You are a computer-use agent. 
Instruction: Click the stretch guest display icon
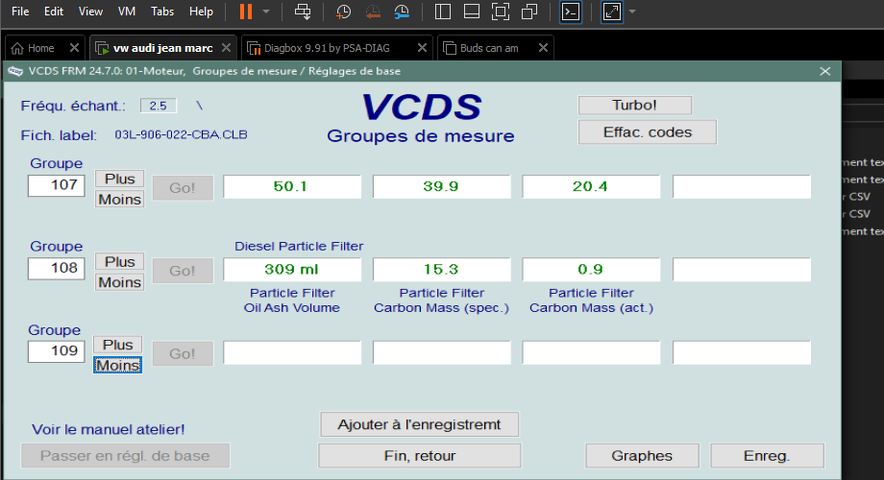tap(612, 12)
